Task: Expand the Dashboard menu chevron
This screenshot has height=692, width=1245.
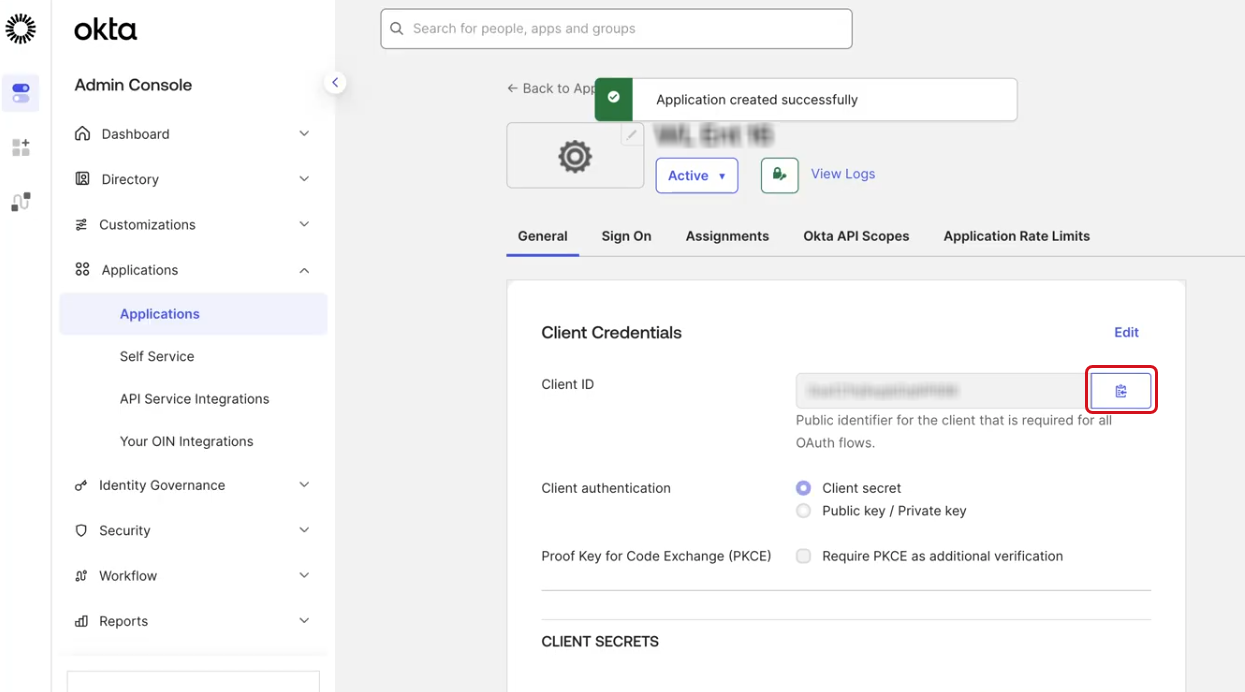Action: (304, 133)
